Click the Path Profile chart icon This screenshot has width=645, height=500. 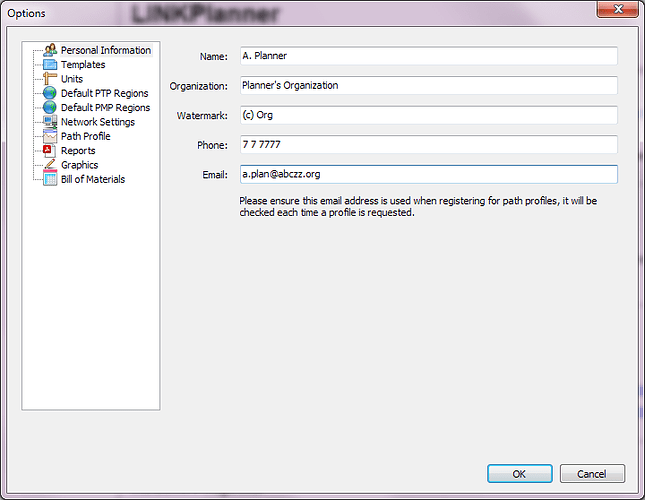tap(50, 136)
